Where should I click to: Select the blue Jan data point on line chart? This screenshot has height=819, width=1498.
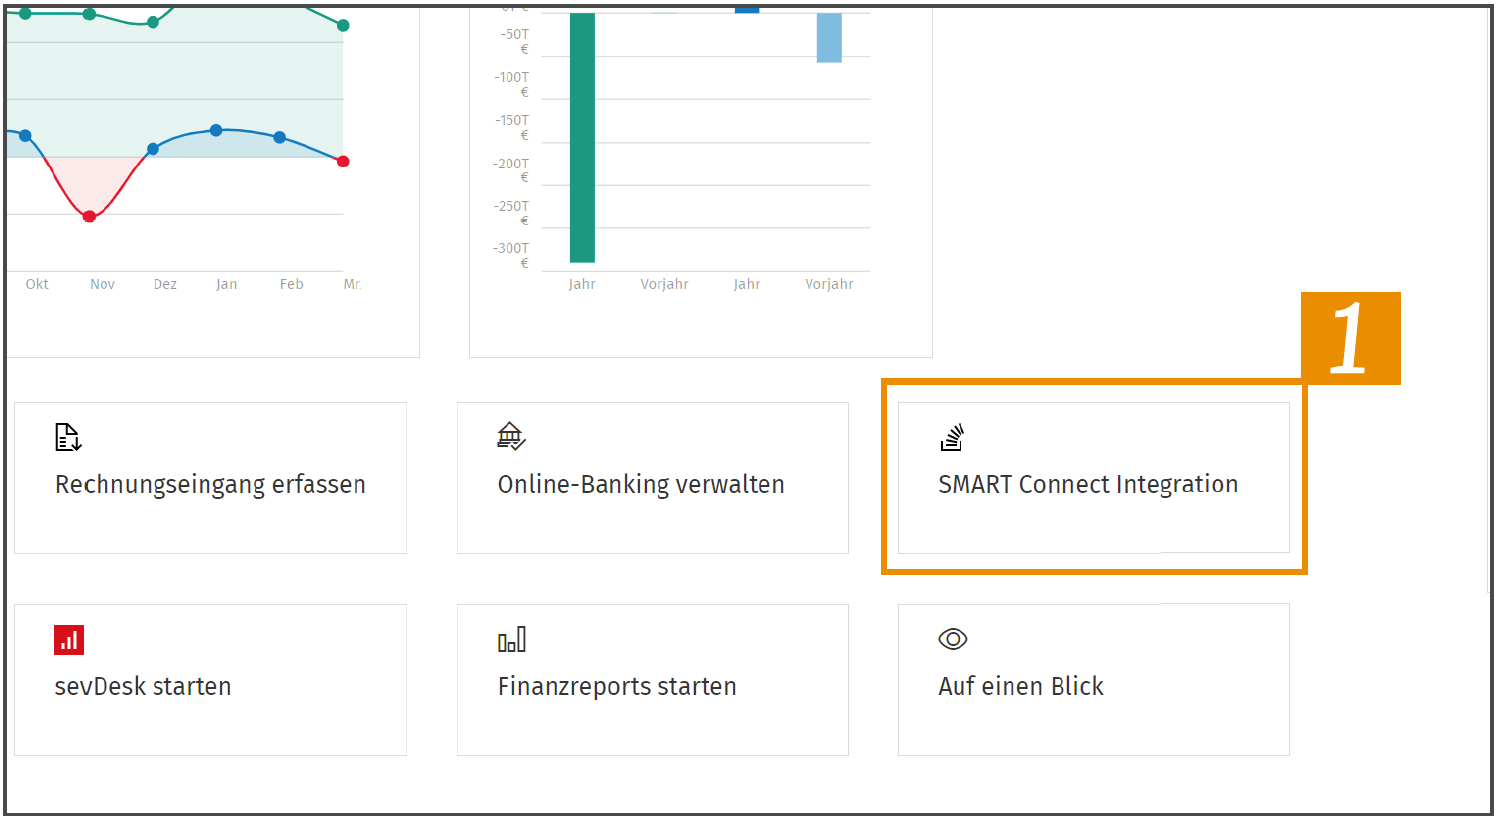coord(216,130)
